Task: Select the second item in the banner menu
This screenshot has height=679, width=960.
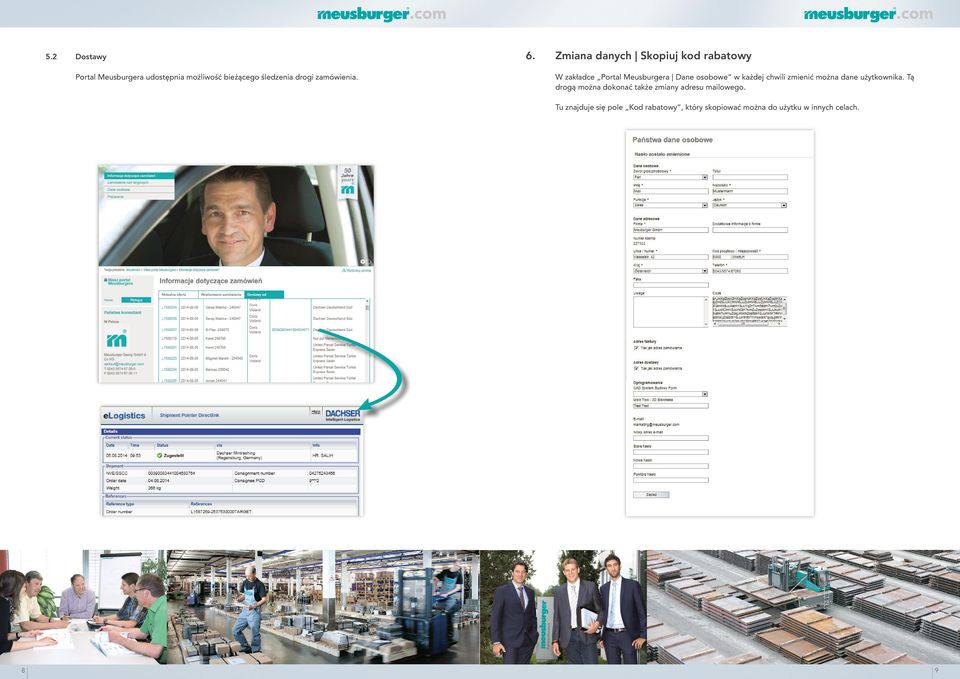Action: (139, 182)
